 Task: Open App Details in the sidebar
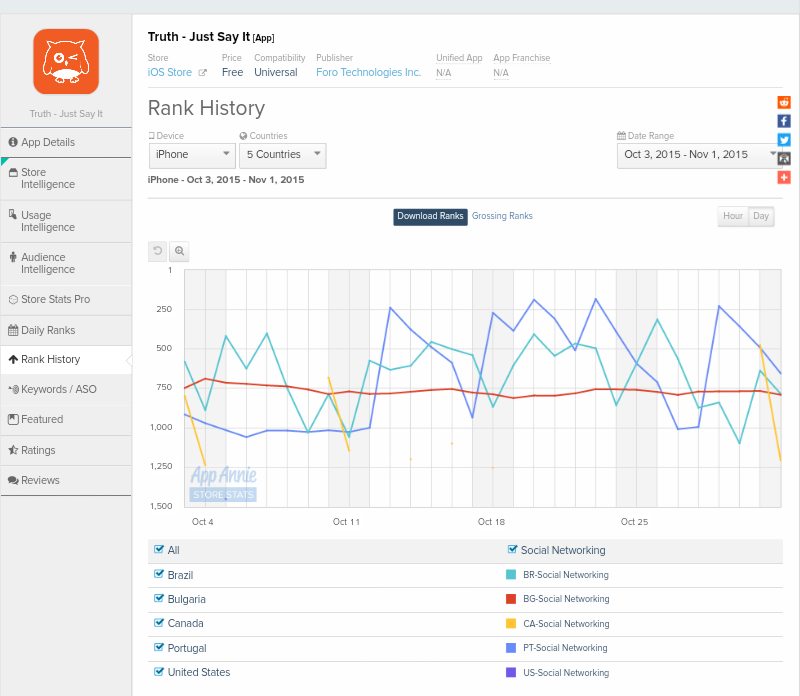point(66,142)
